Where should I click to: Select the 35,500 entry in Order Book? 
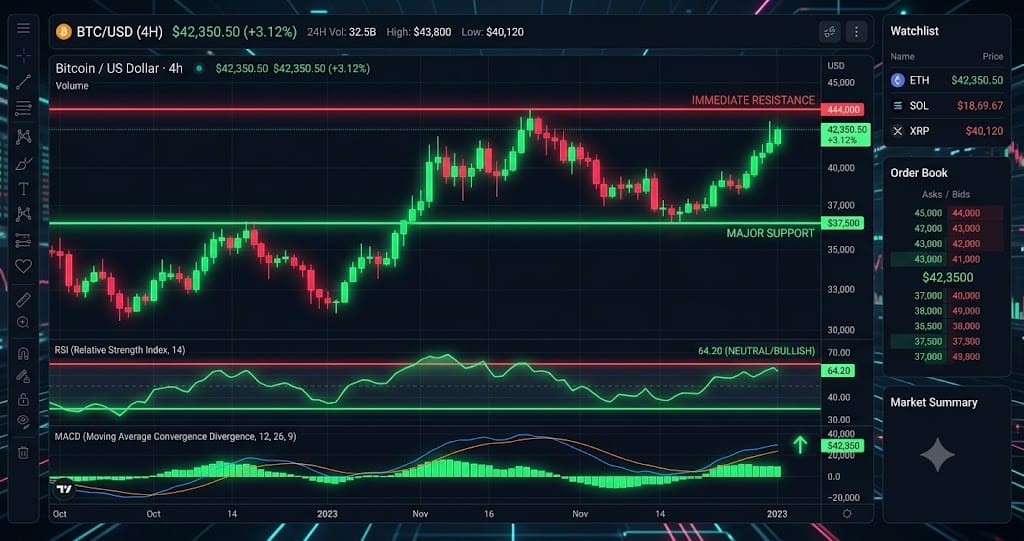[929, 325]
